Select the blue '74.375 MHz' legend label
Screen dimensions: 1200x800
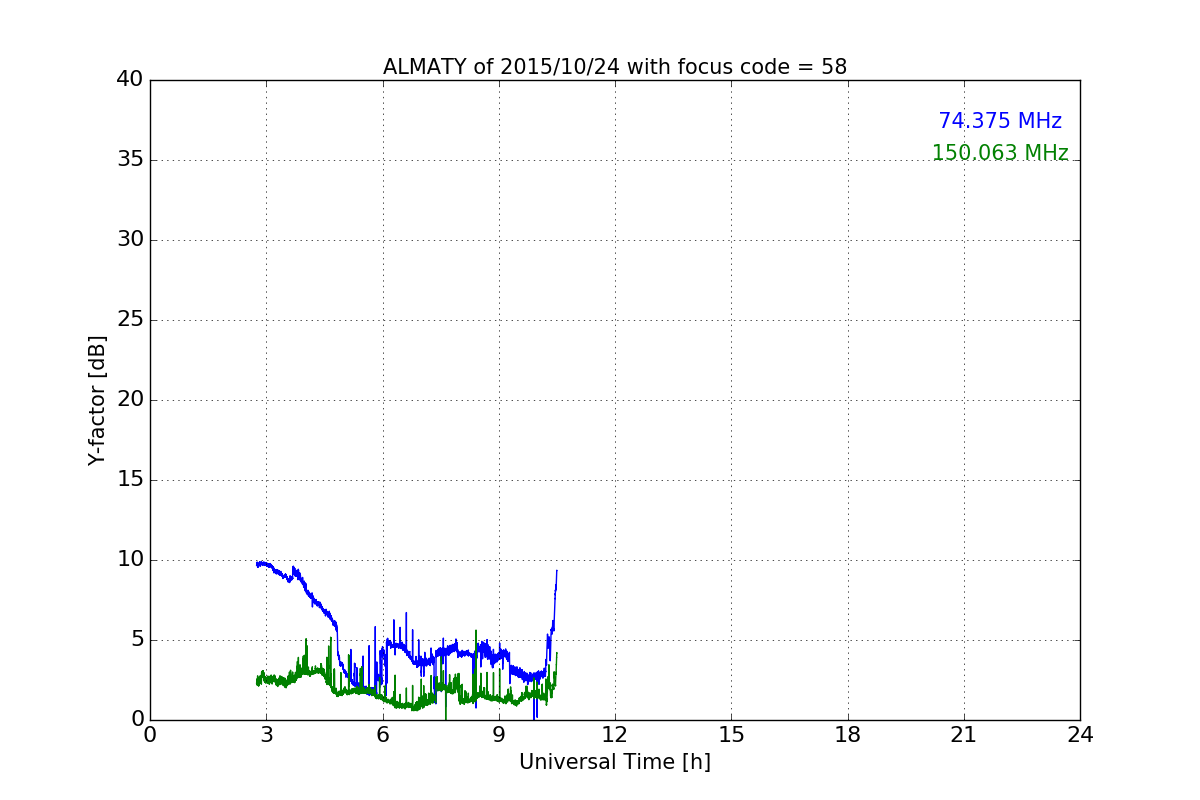(1000, 121)
